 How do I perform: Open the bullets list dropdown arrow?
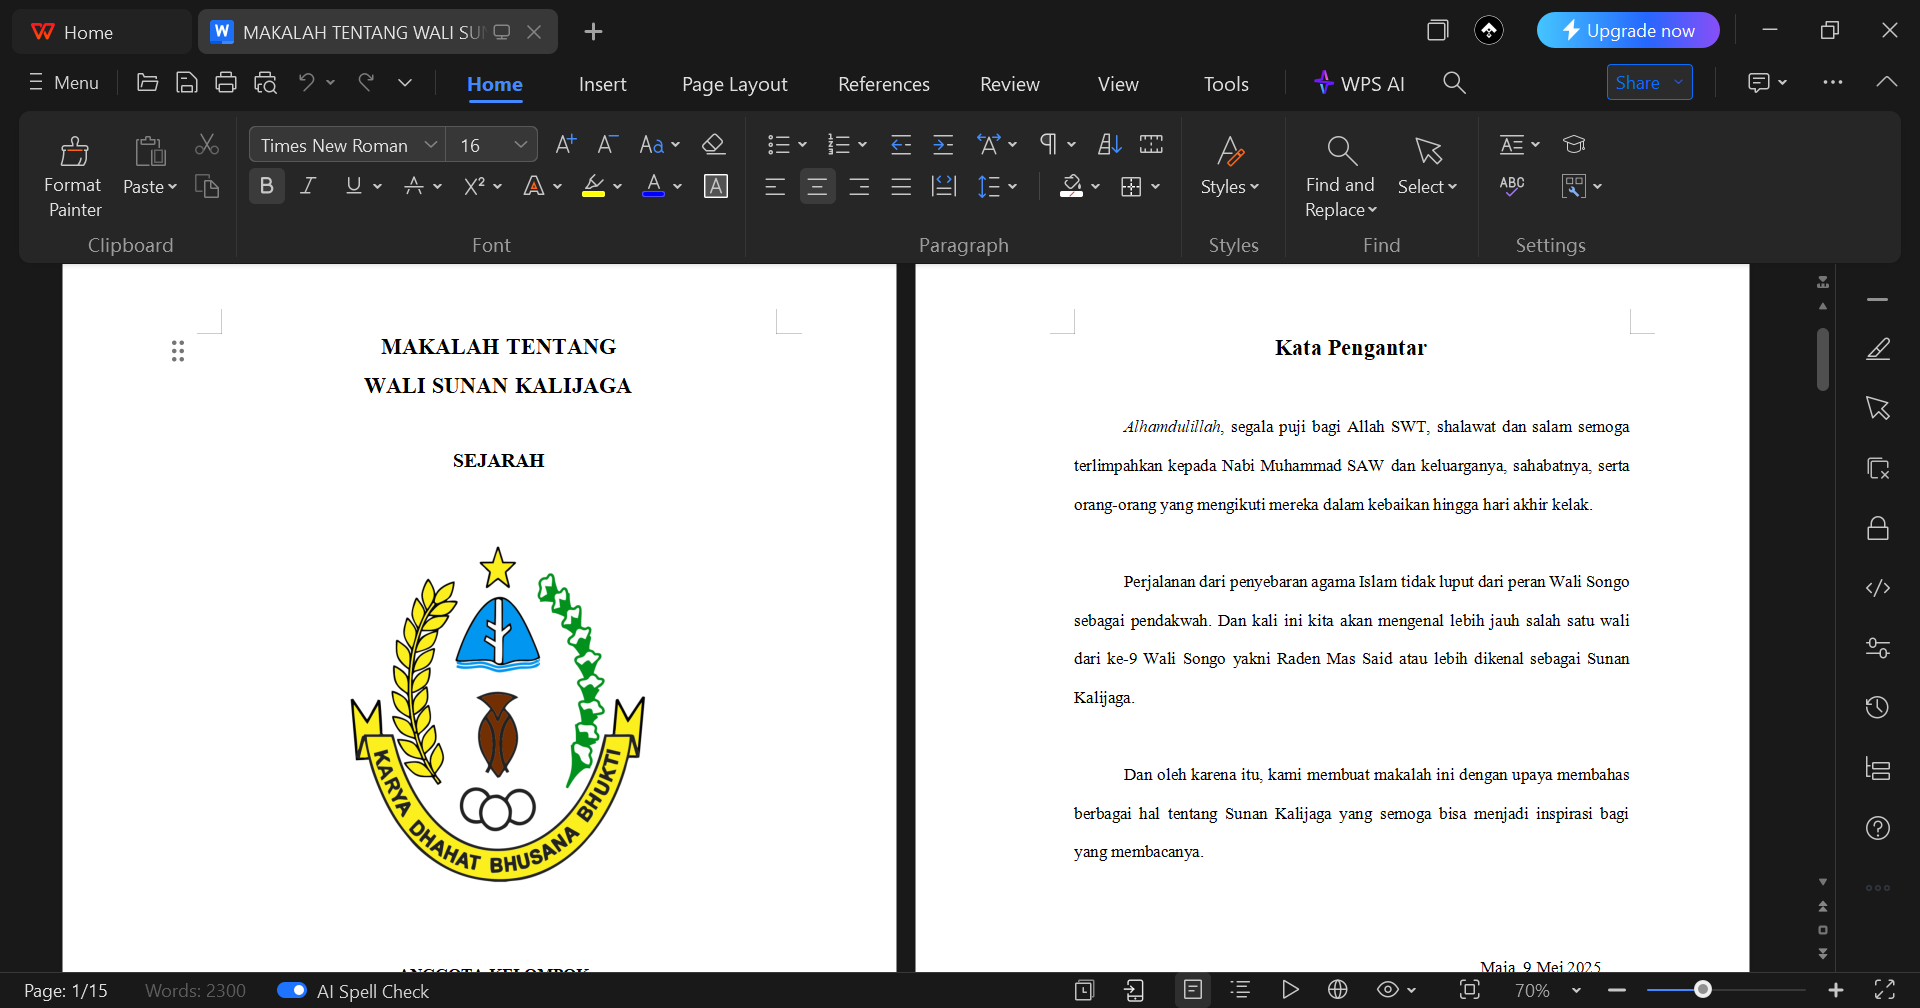coord(802,145)
